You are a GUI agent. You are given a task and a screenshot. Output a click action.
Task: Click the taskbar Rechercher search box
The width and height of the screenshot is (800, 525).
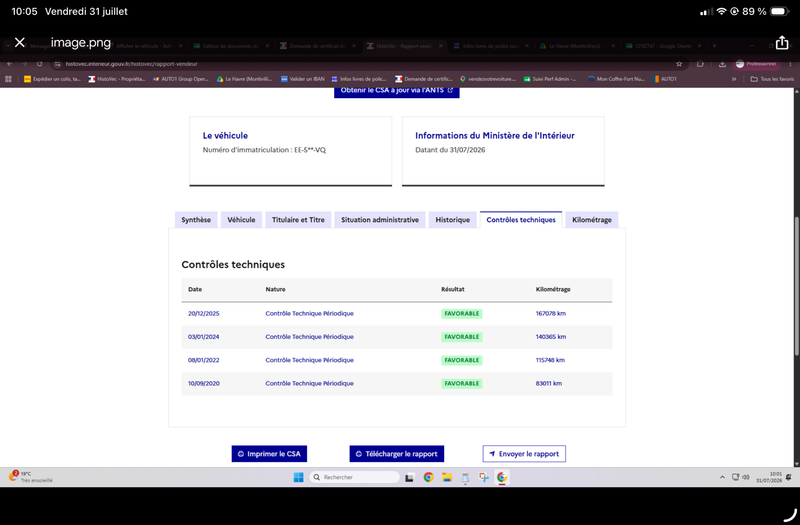(x=354, y=477)
